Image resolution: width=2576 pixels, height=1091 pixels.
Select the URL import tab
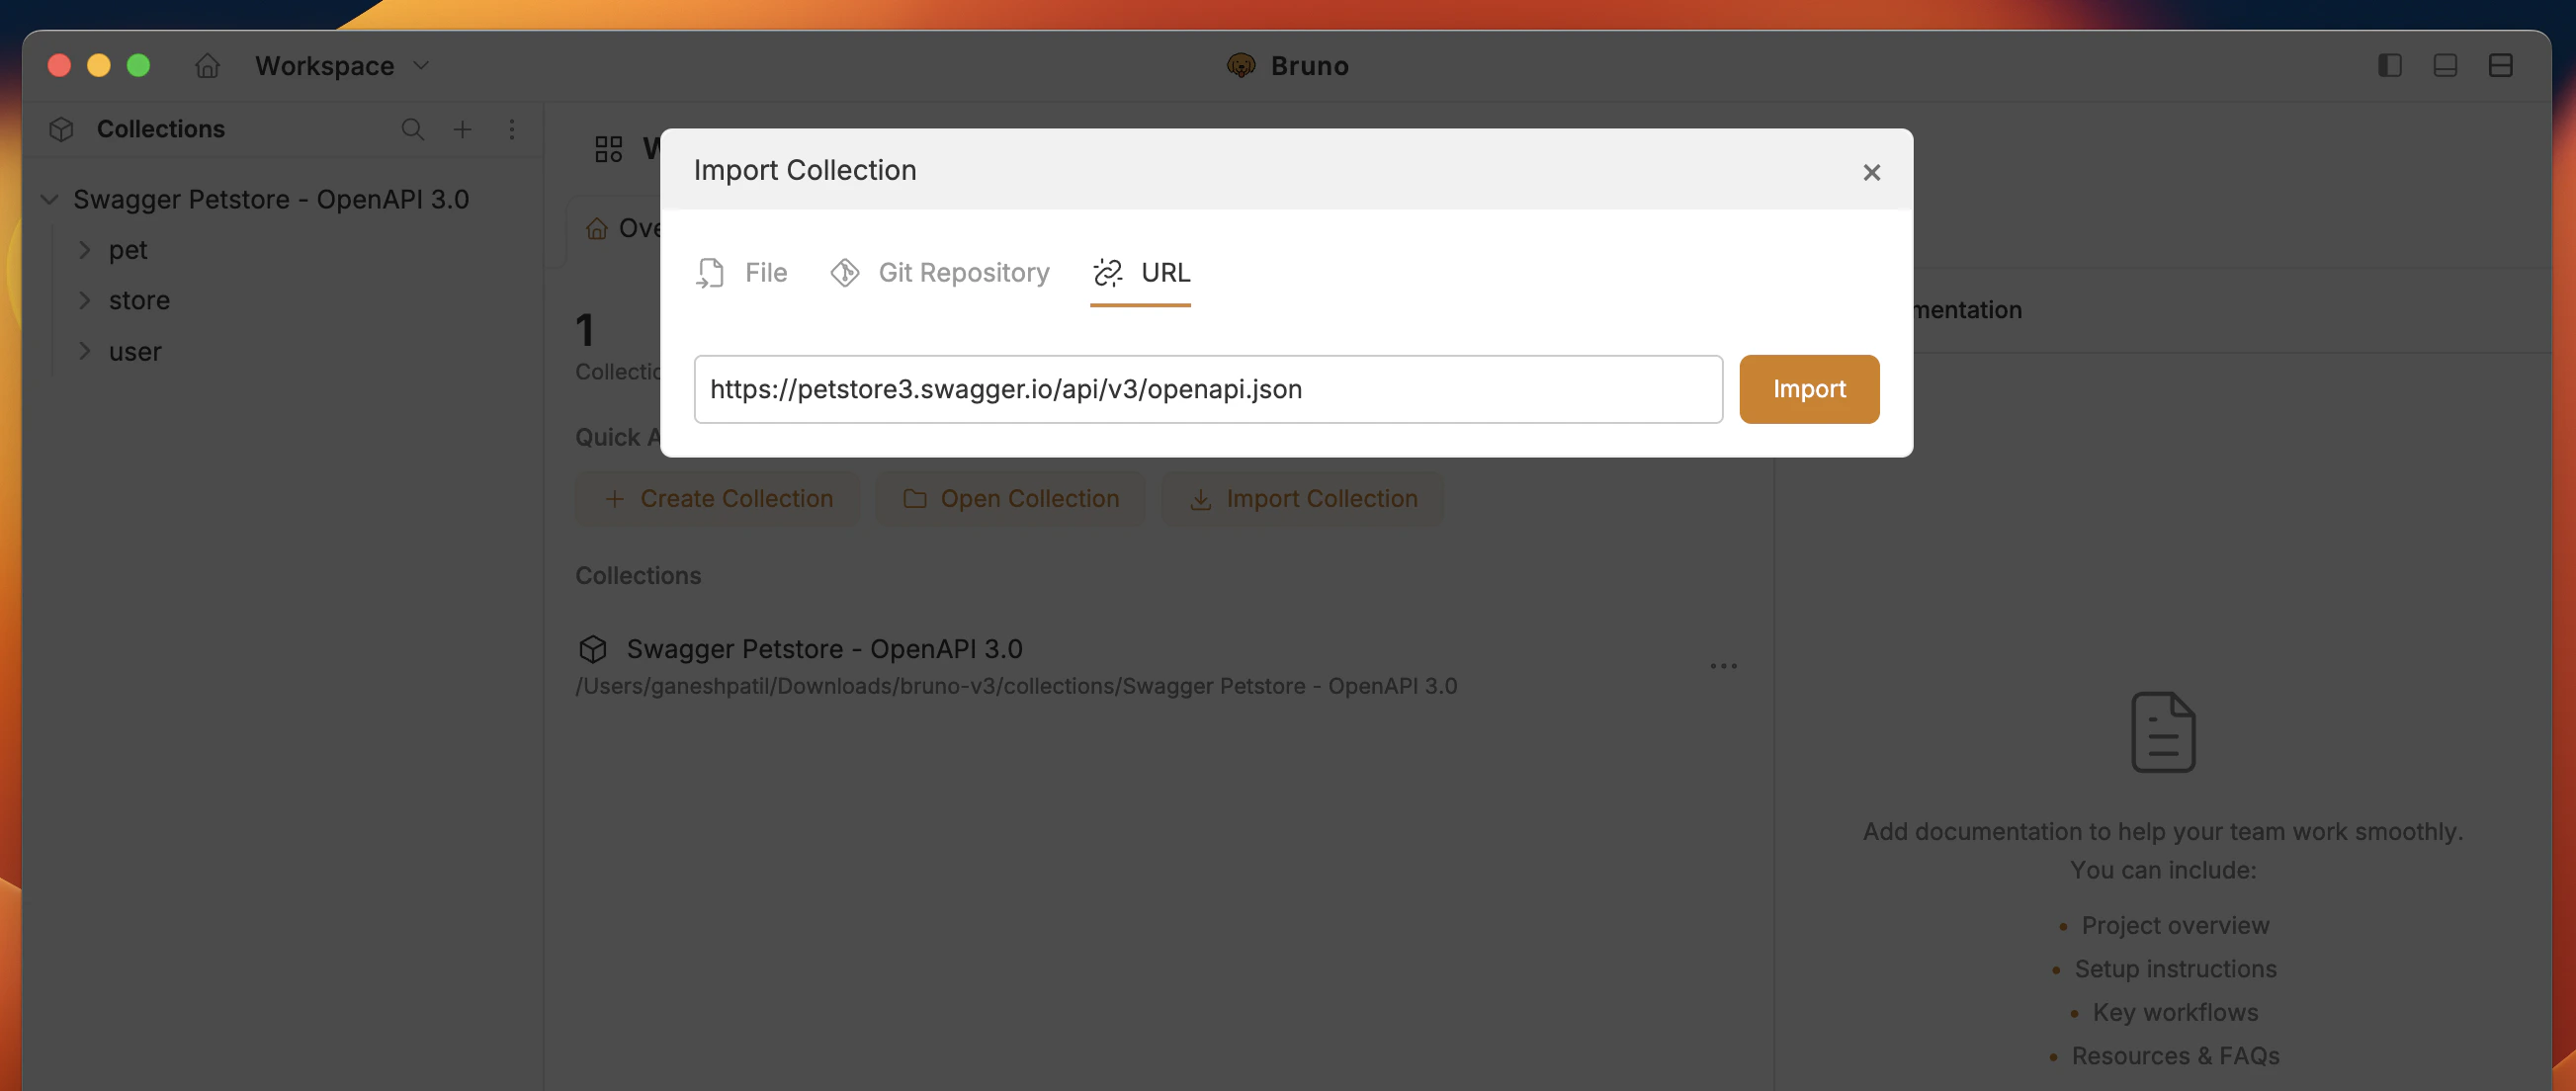(x=1140, y=272)
